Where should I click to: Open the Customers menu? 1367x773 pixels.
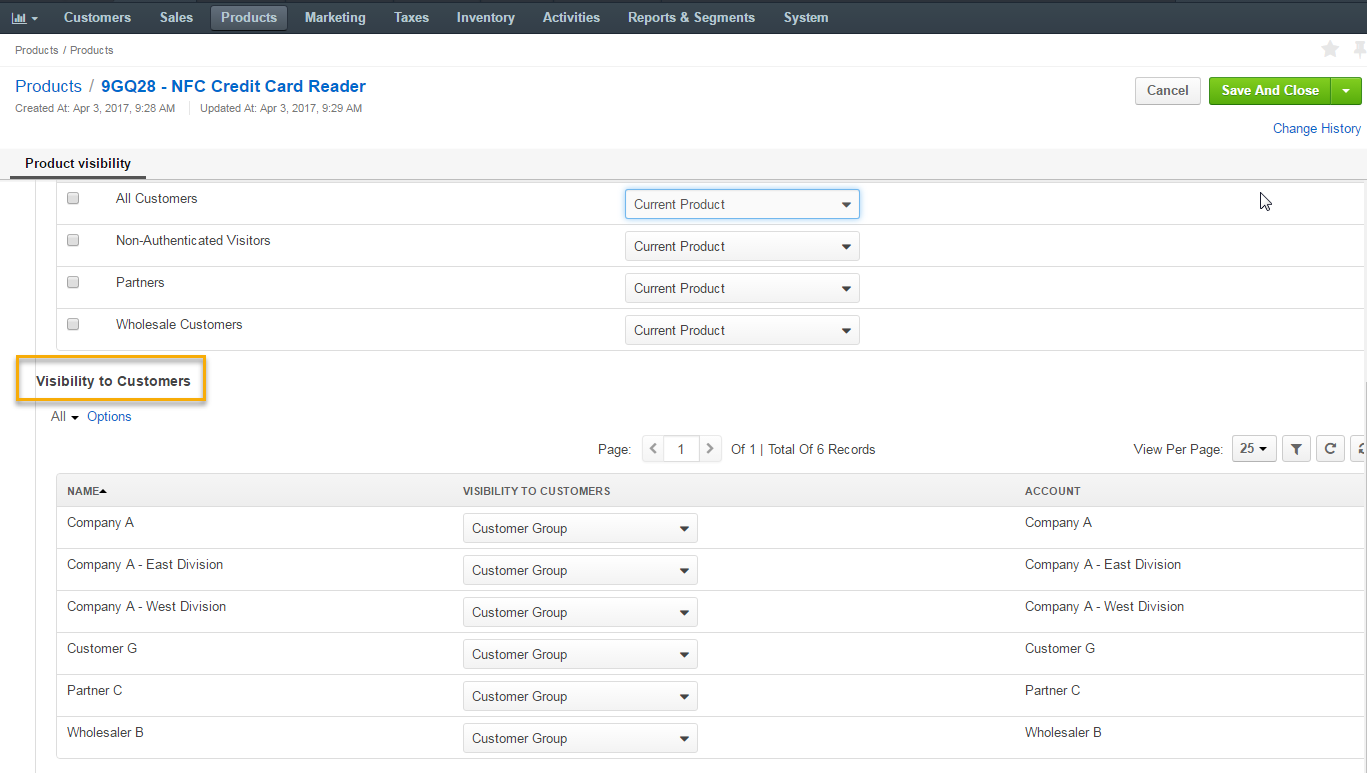coord(97,18)
